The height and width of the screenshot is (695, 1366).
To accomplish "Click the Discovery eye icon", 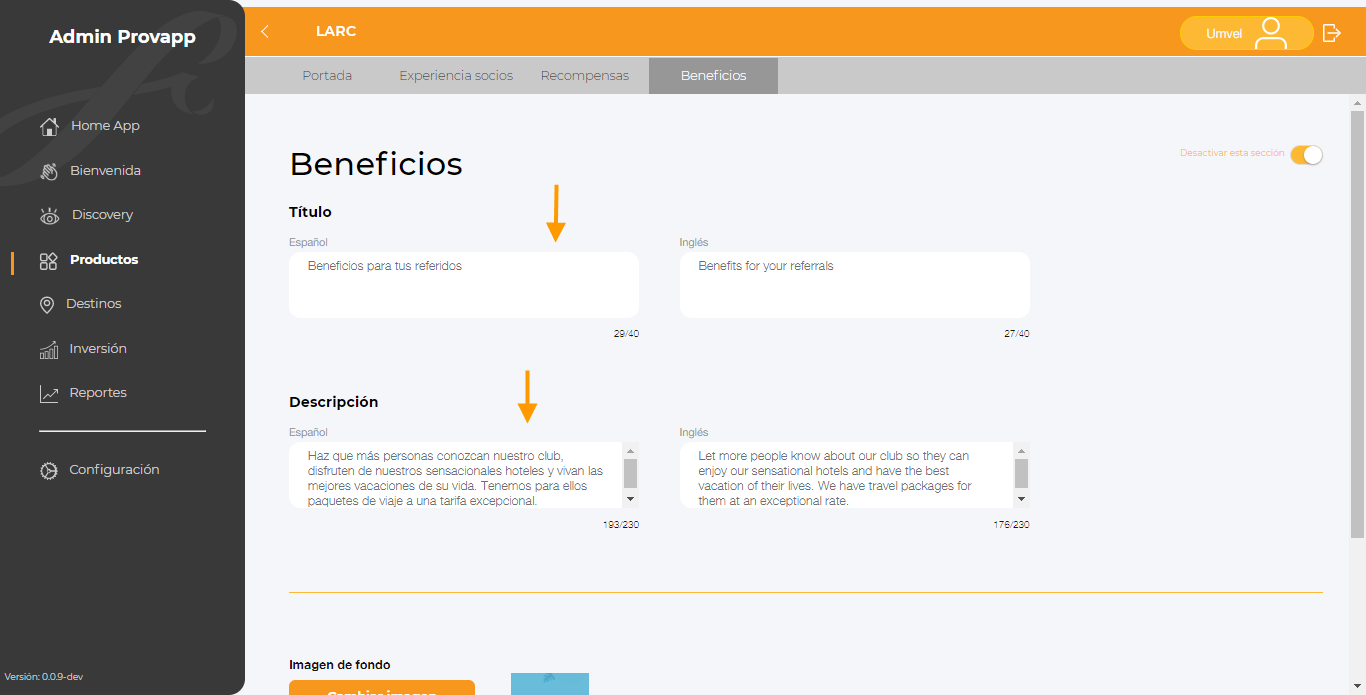I will click(x=49, y=216).
